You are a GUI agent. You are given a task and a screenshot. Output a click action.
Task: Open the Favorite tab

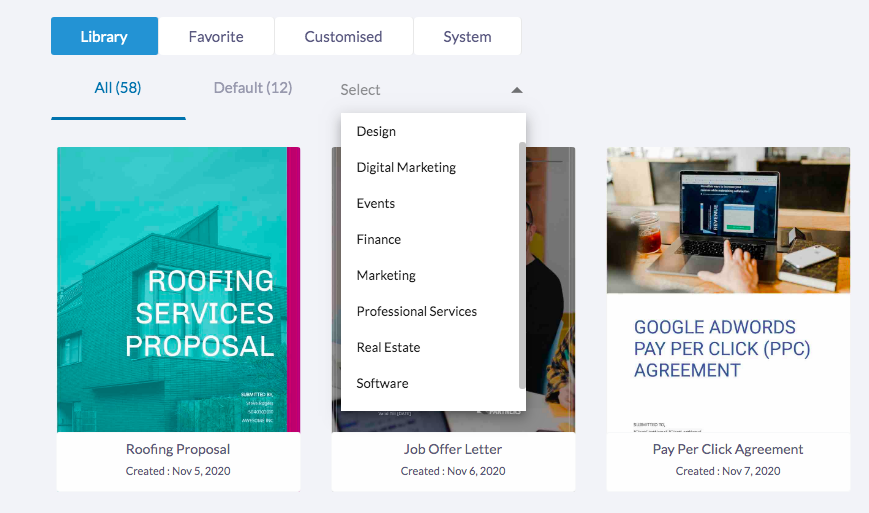(216, 36)
